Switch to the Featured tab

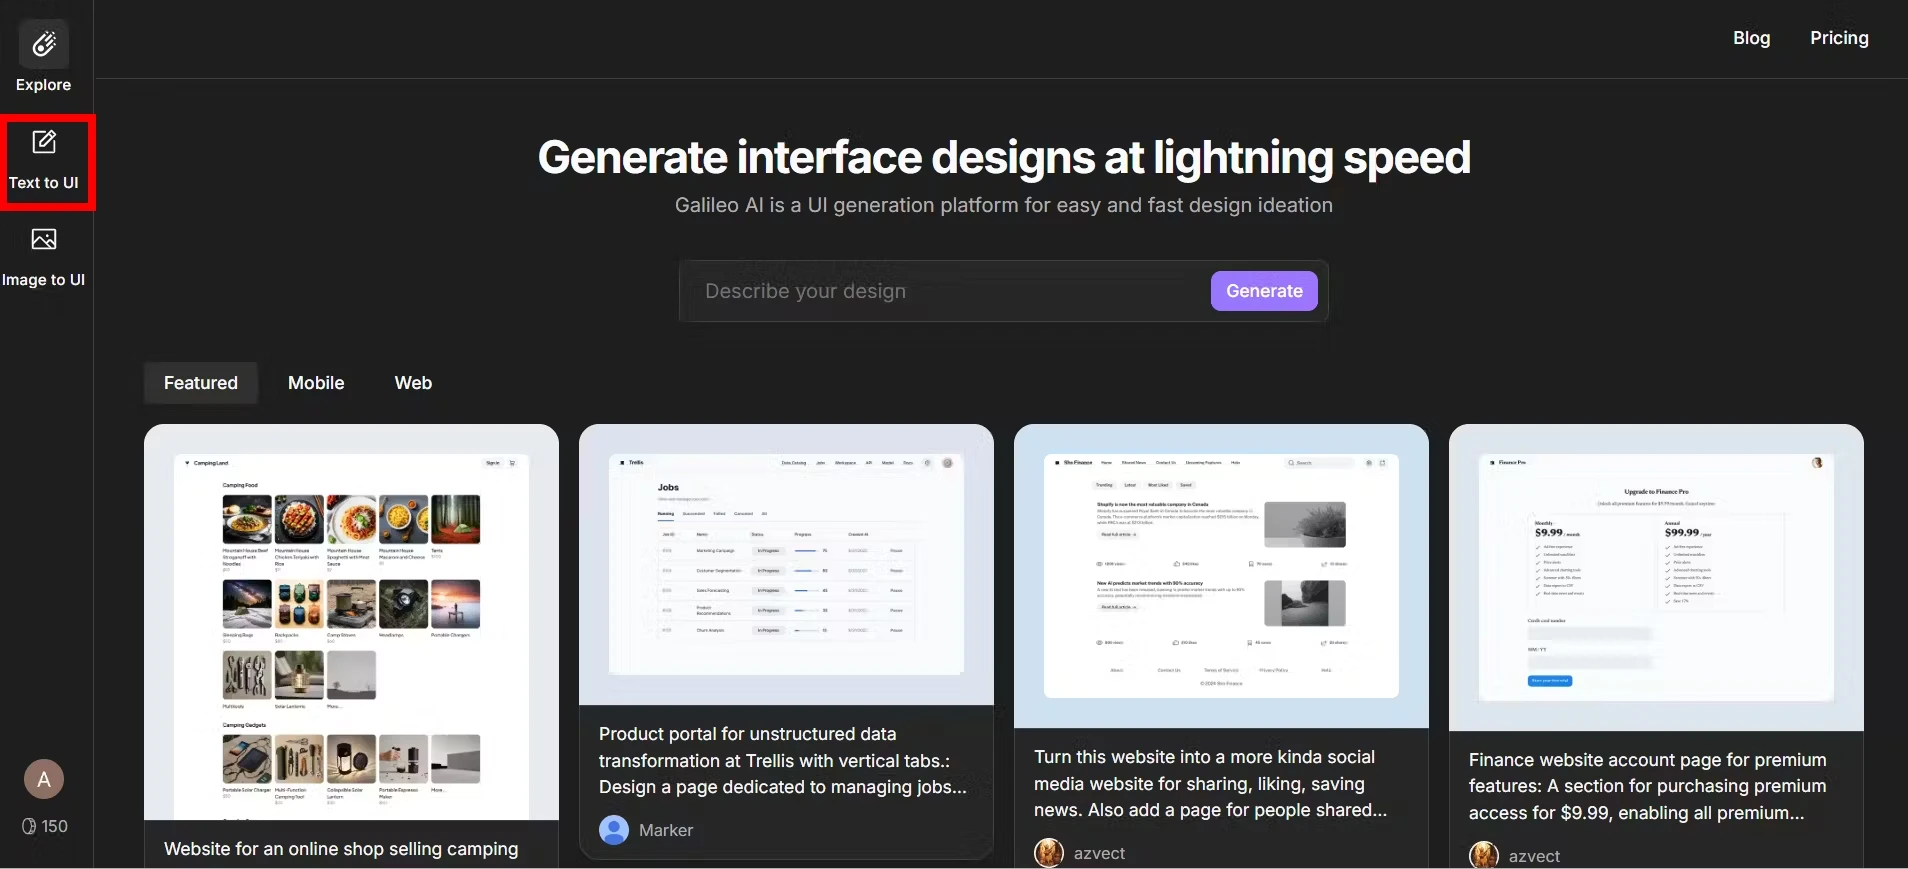click(x=201, y=383)
